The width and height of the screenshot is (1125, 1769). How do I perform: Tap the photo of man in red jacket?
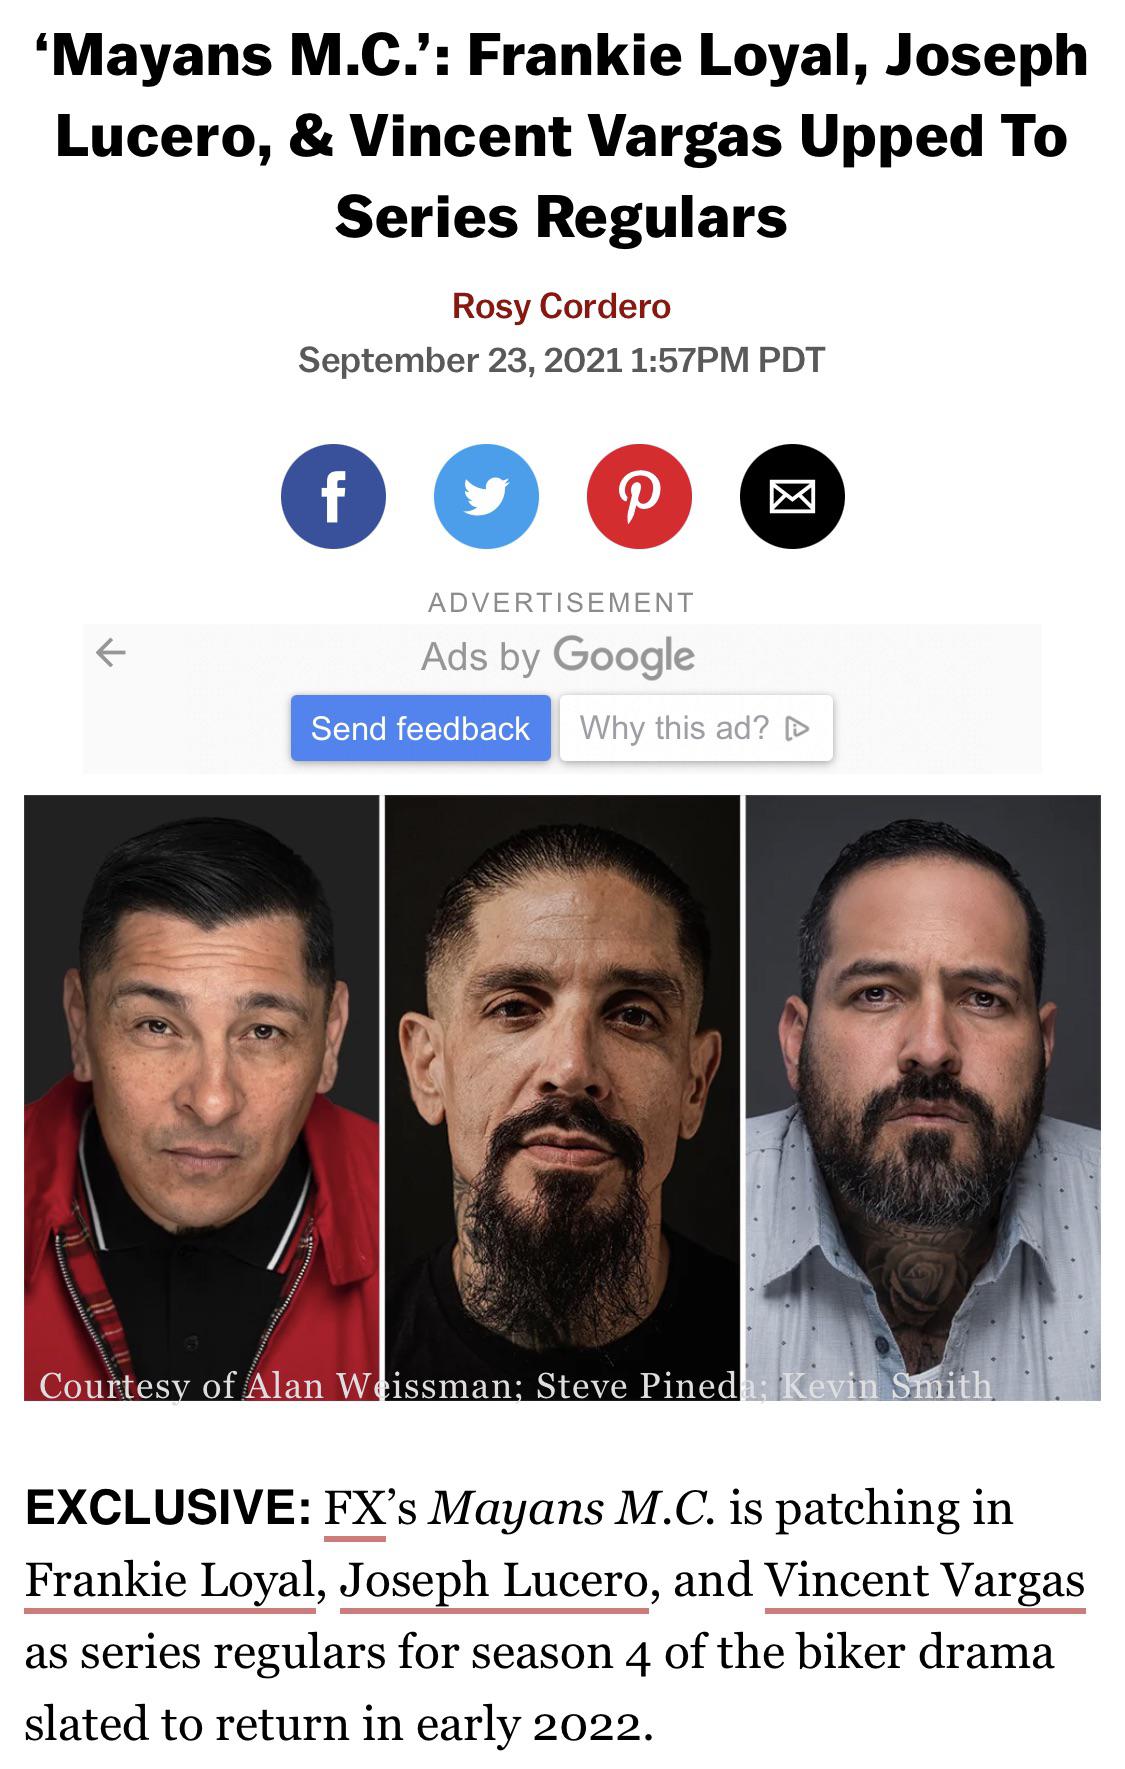coord(201,1097)
